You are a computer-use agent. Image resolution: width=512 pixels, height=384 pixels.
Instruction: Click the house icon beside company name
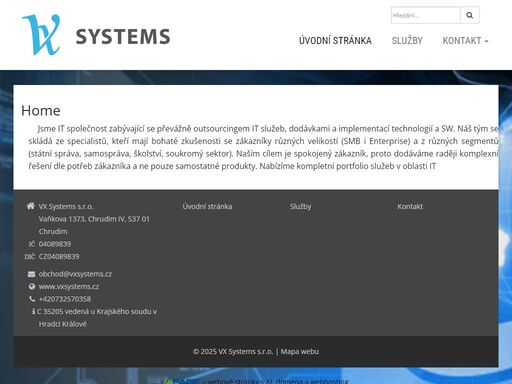click(x=31, y=206)
